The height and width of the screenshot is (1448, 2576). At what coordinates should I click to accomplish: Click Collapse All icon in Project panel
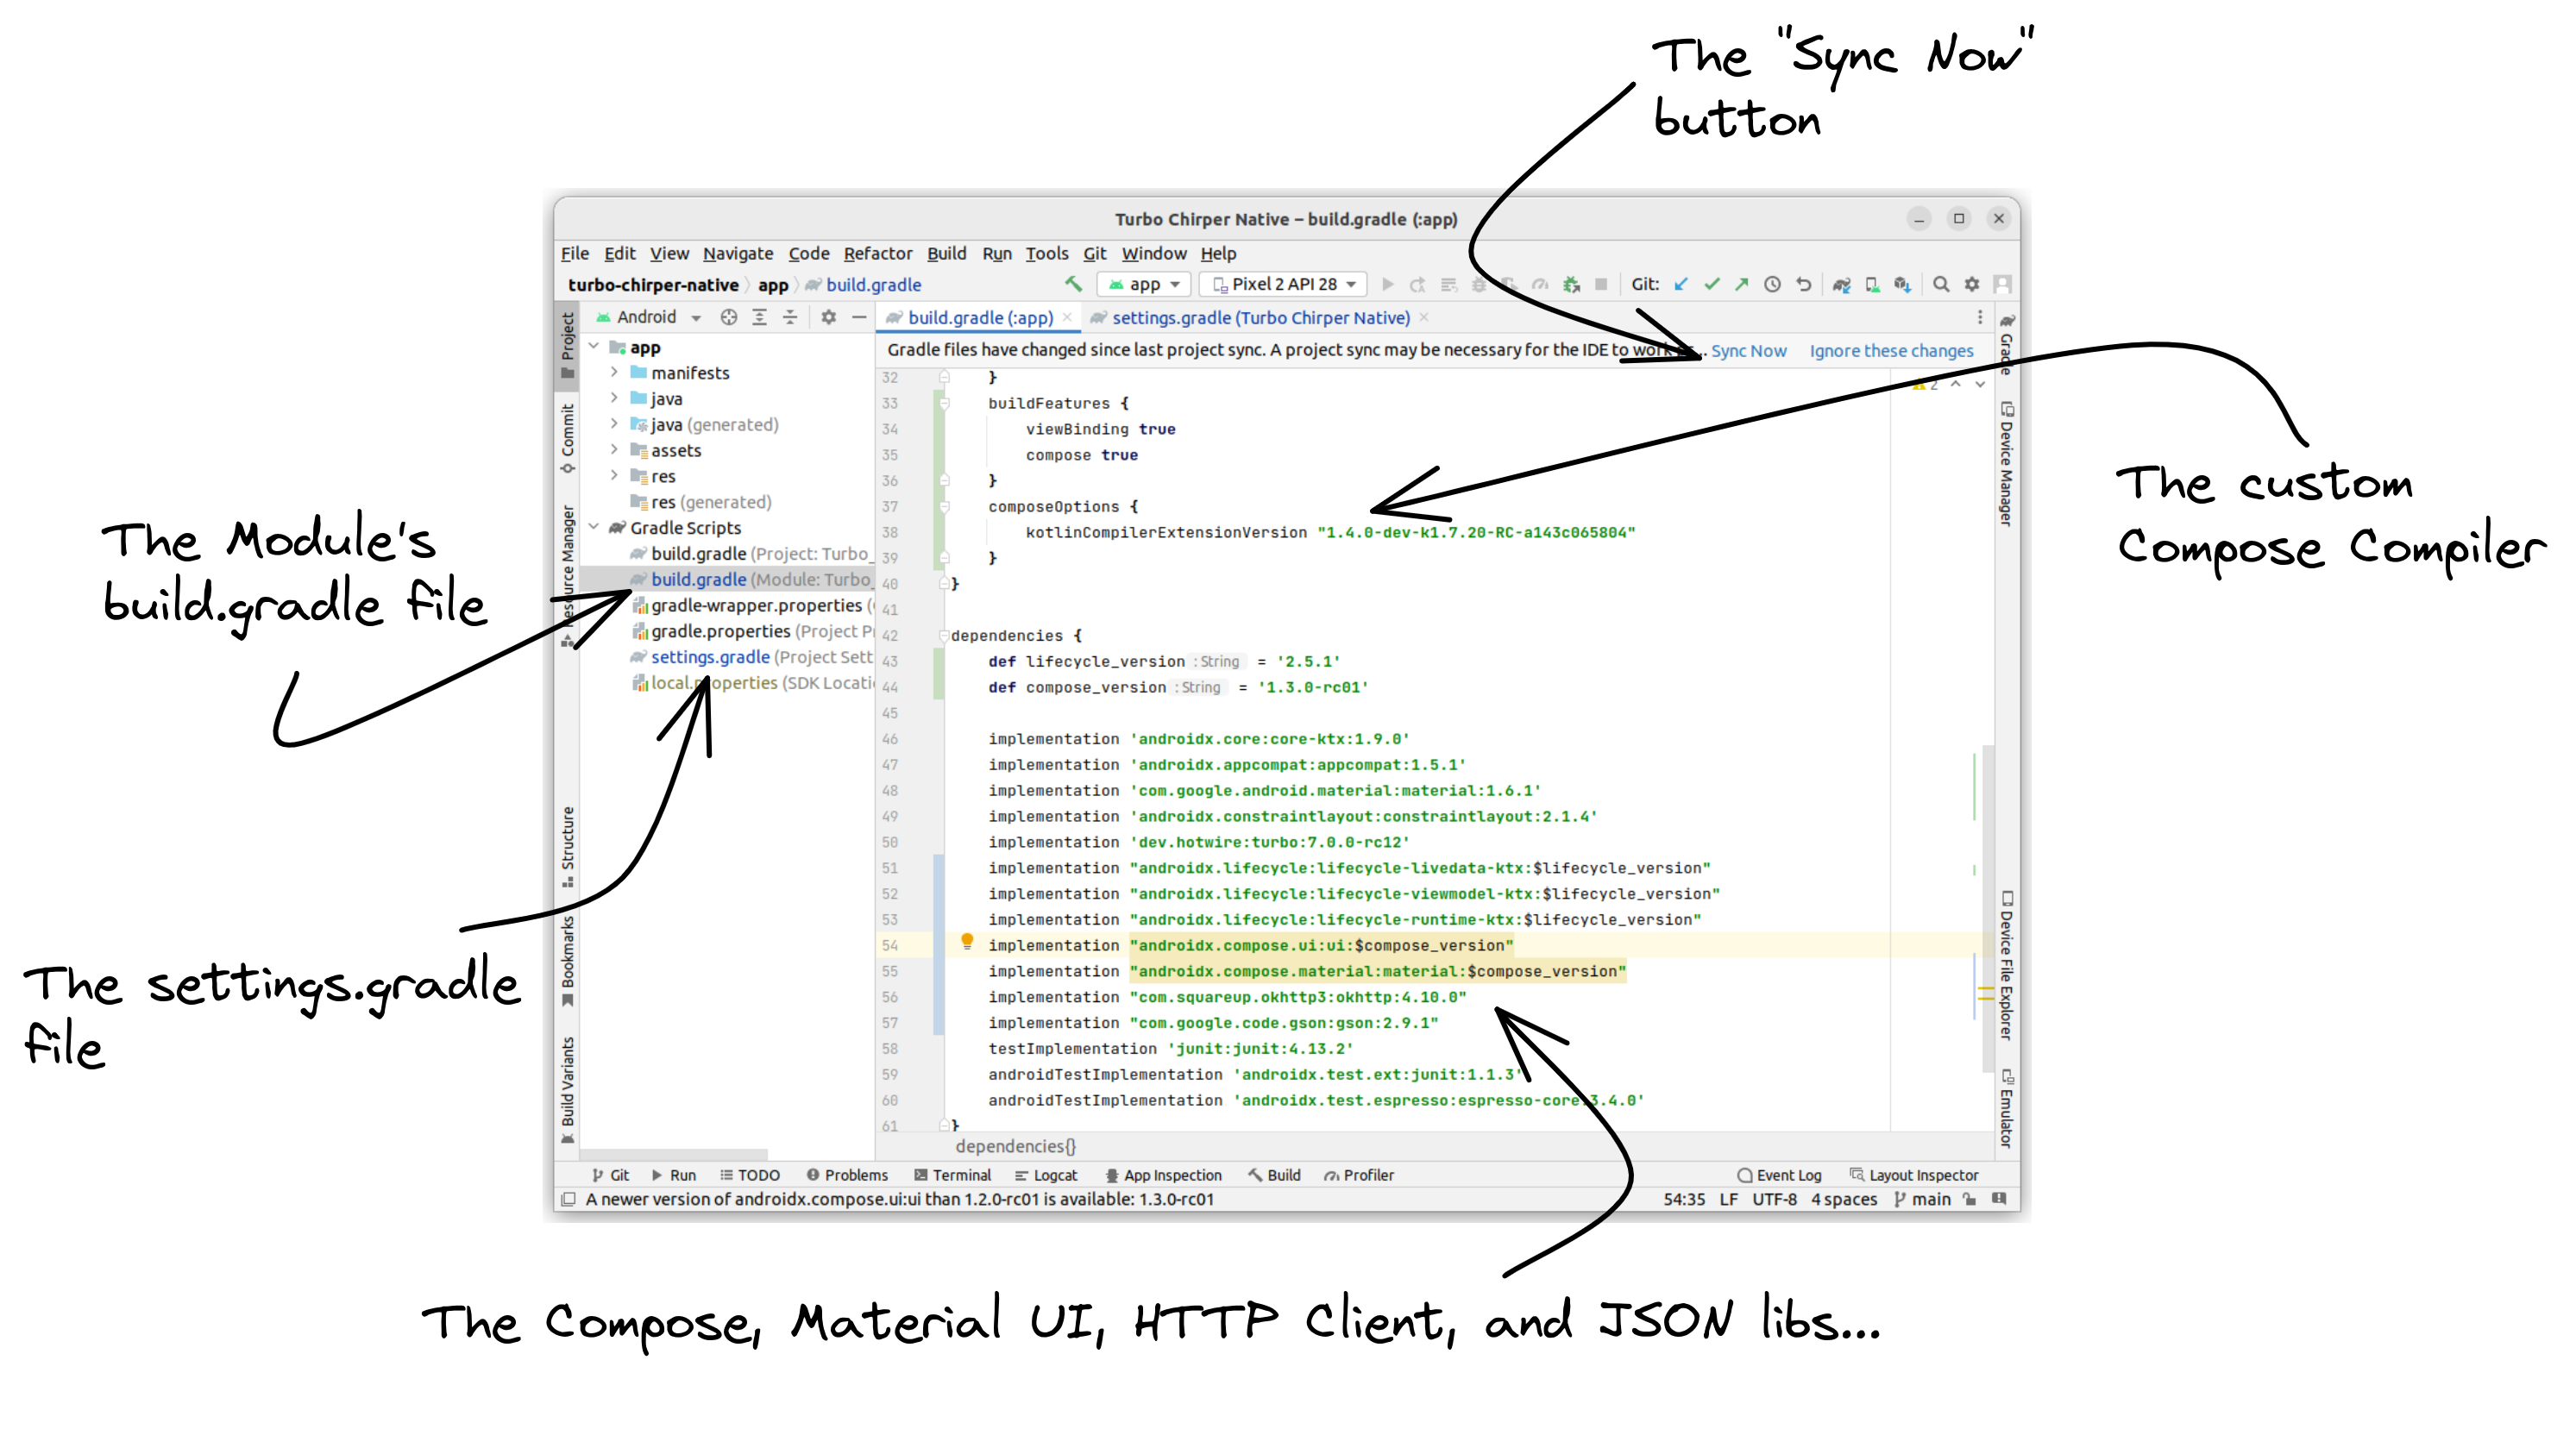tap(790, 317)
